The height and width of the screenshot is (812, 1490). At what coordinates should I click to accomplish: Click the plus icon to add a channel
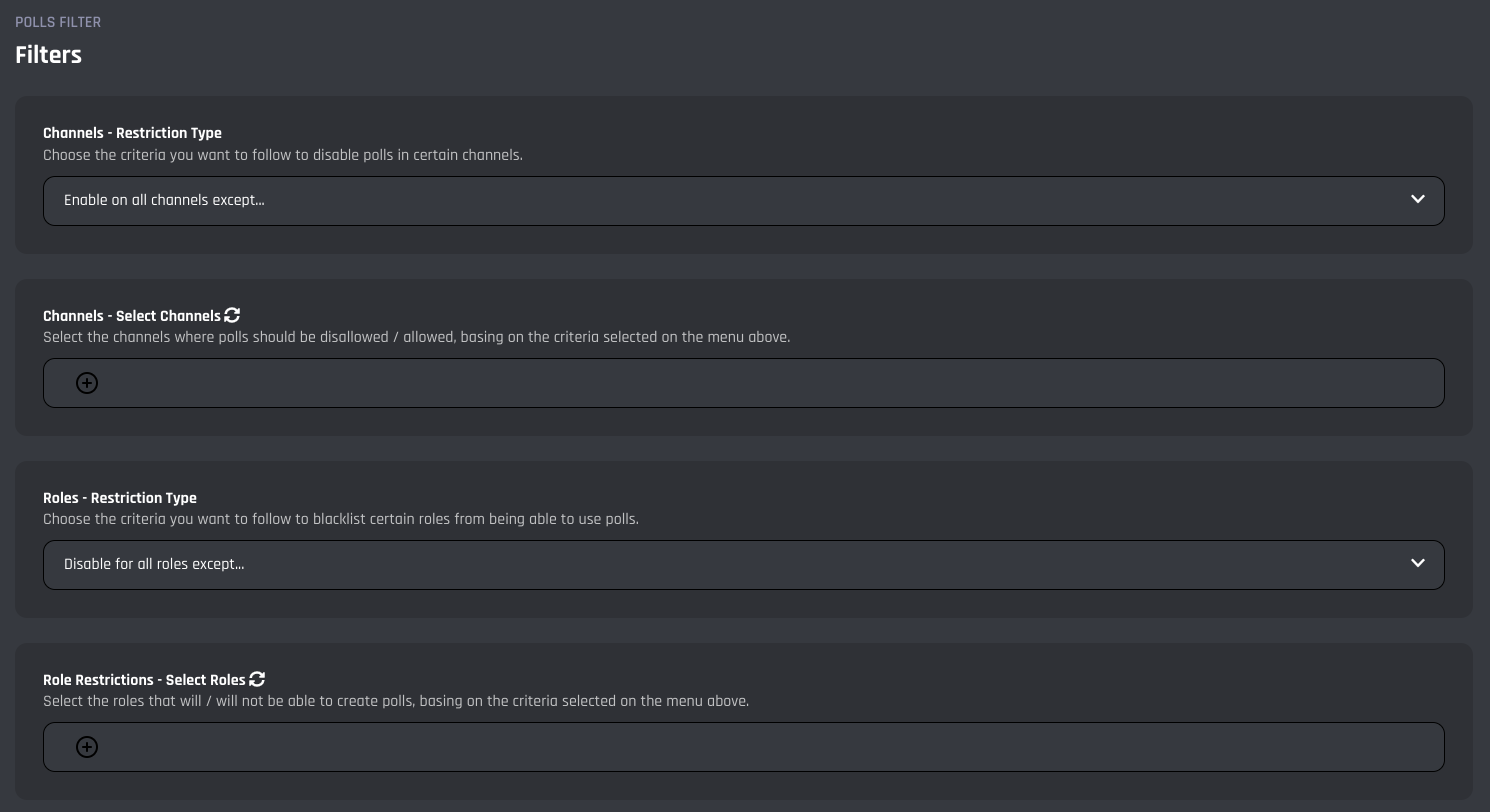(87, 383)
